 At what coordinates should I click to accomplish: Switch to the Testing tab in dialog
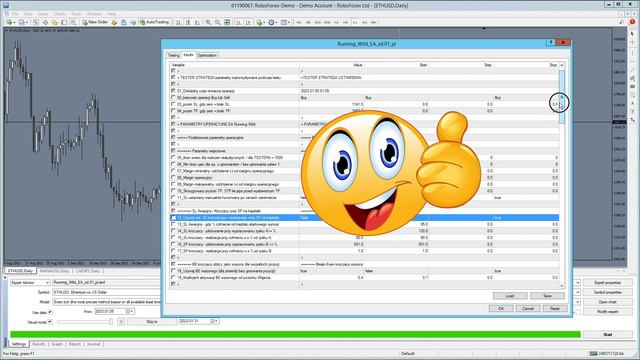tap(173, 55)
